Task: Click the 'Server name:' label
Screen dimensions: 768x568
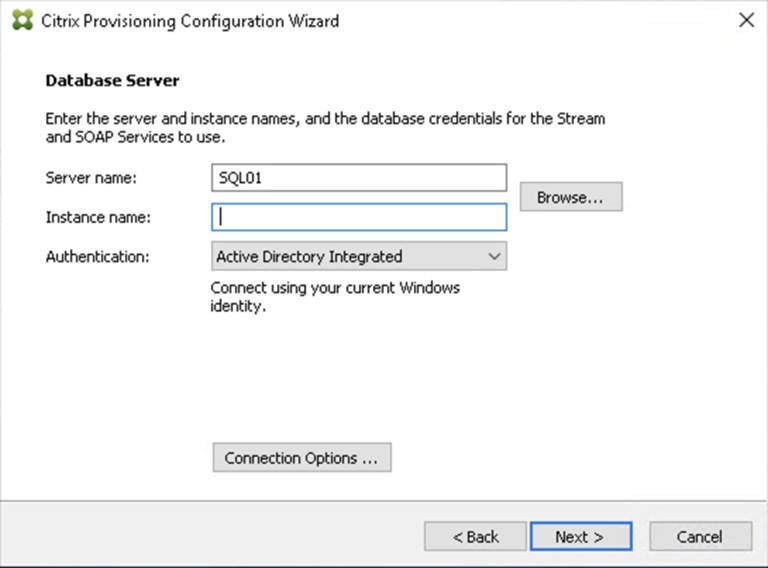Action: tap(91, 178)
